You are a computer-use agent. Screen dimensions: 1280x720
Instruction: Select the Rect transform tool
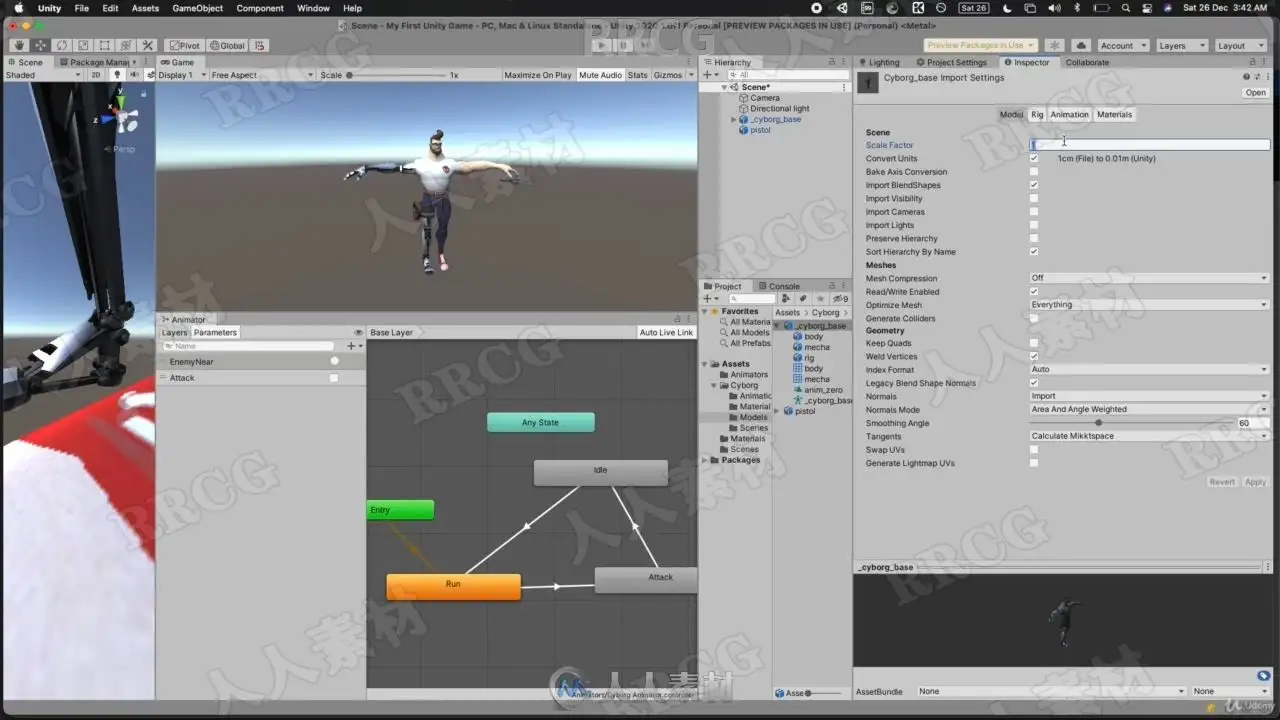pos(105,45)
